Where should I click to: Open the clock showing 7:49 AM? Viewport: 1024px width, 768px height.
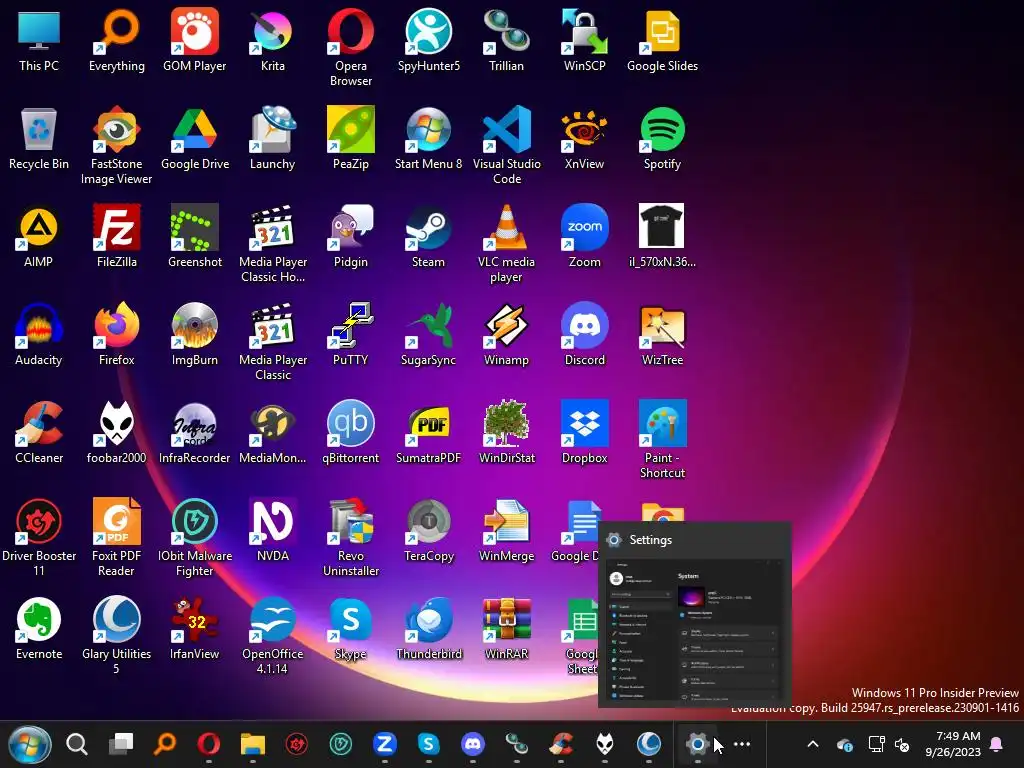[x=953, y=744]
